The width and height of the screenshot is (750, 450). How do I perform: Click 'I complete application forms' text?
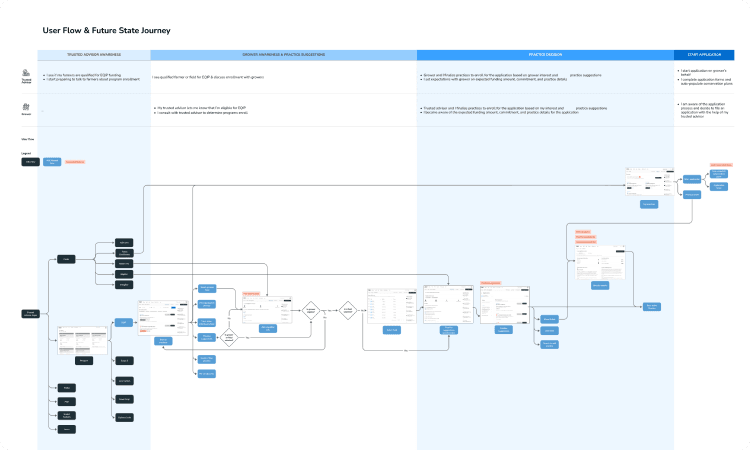click(706, 82)
